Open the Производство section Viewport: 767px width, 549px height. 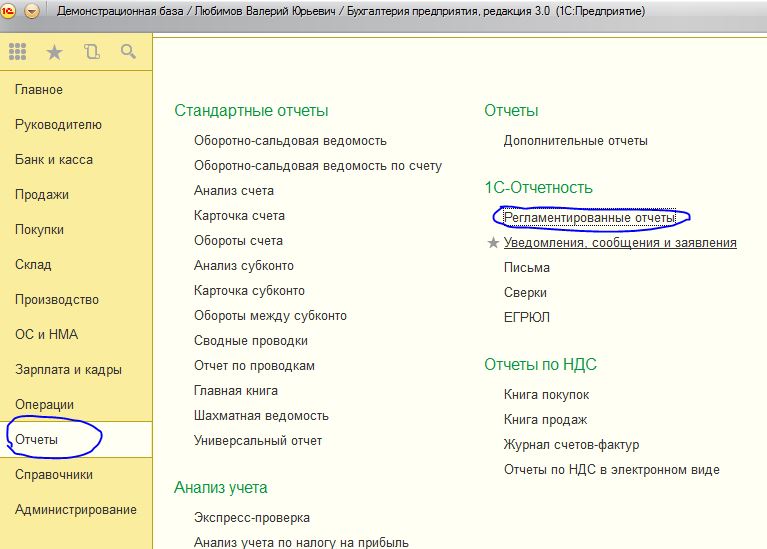(57, 299)
